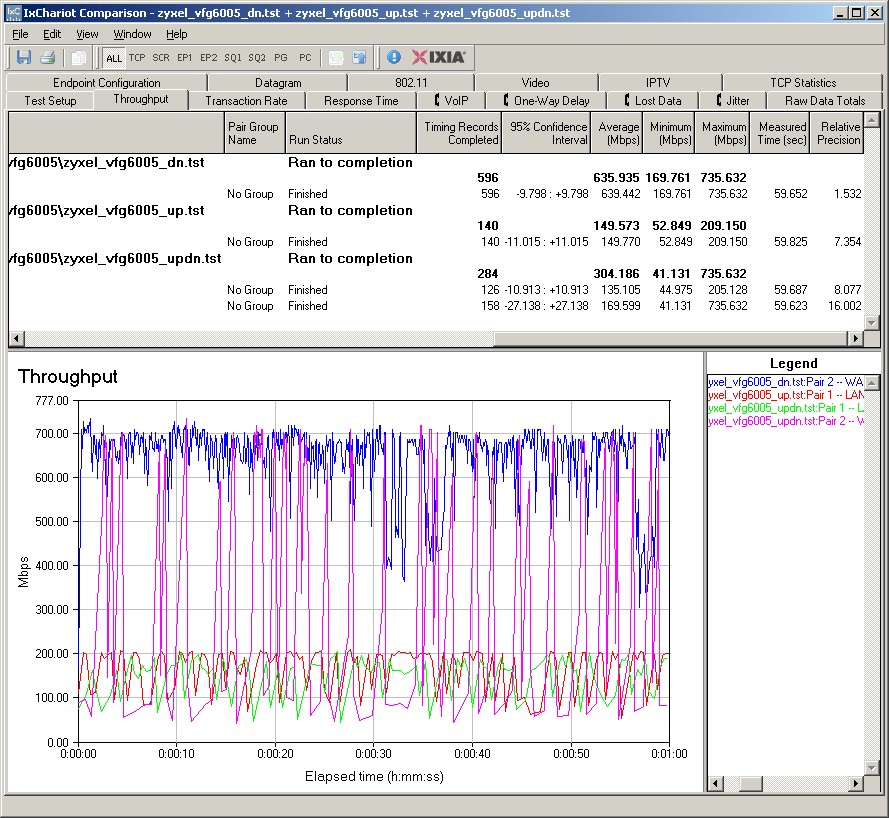Click table horizontal scroll left arrow
889x818 pixels.
(x=16, y=338)
